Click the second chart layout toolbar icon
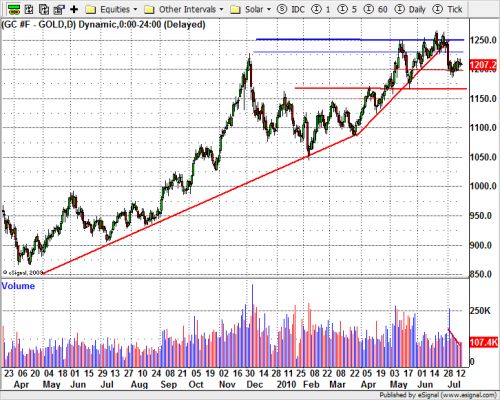 29,9
